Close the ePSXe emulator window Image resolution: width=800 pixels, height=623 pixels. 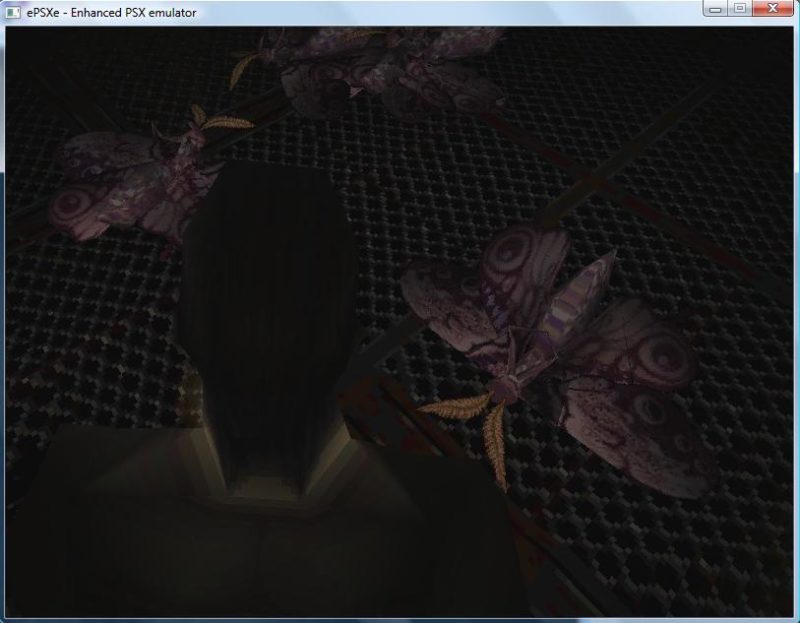click(773, 9)
